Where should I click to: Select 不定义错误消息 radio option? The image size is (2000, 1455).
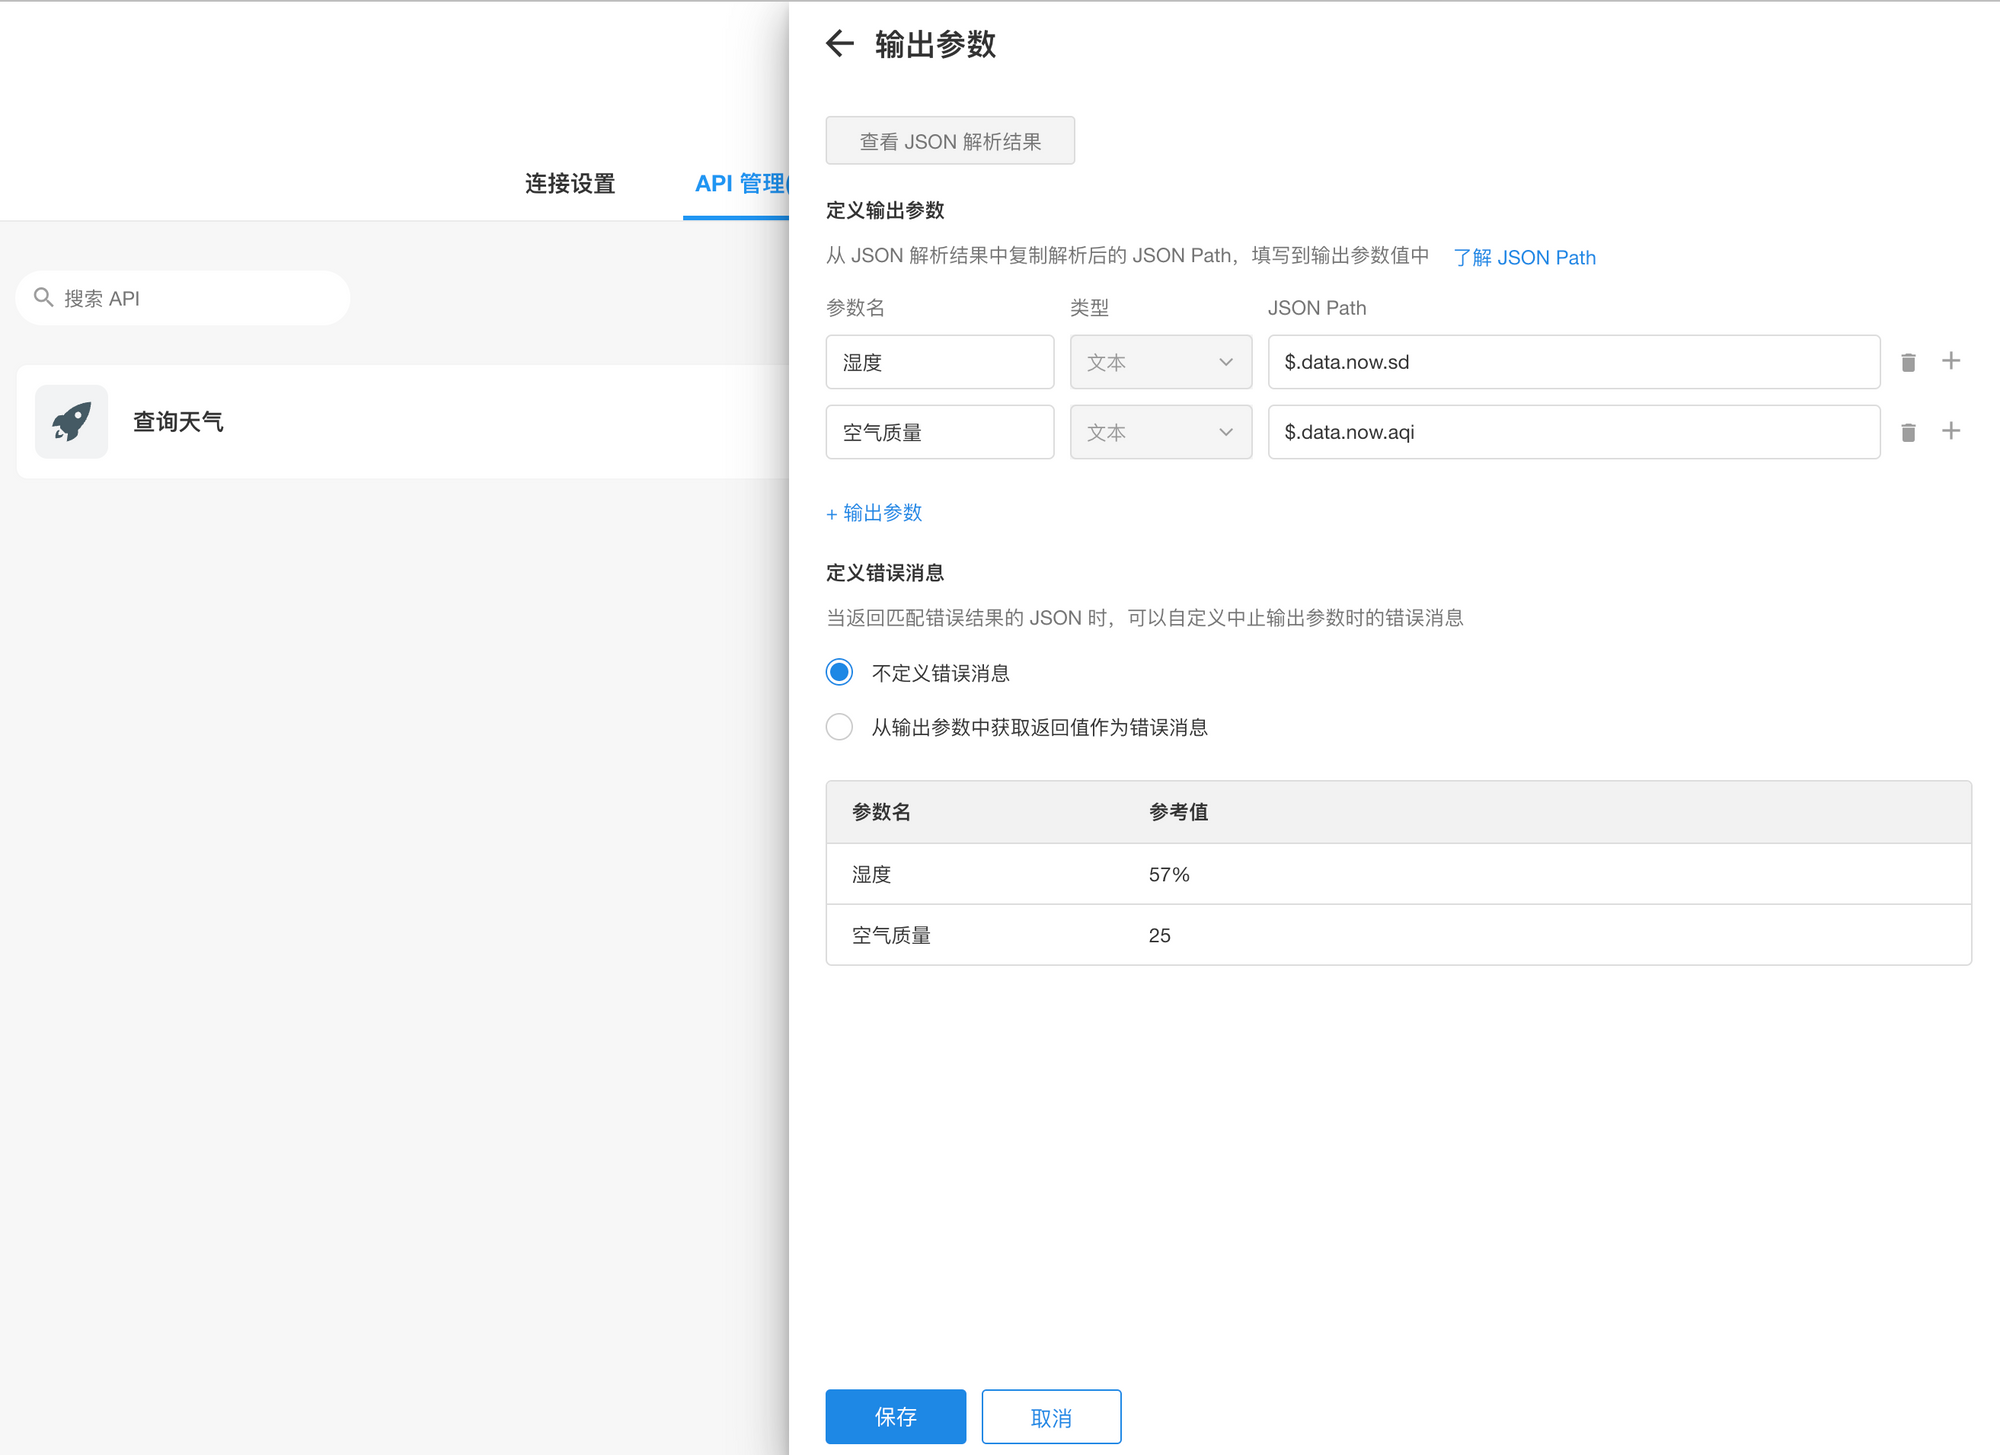[839, 672]
